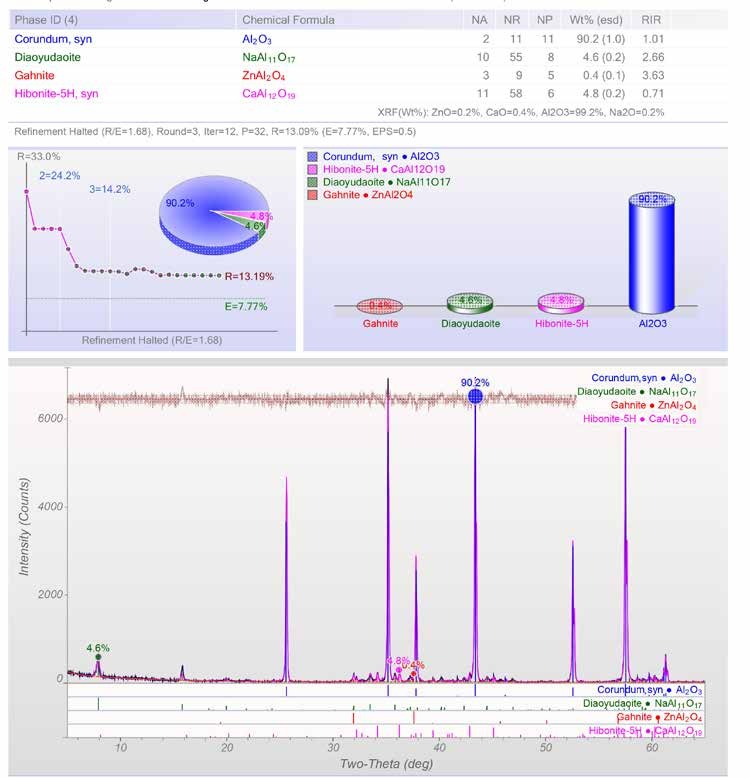Click the Hibonite-5H entry in the pattern legend

pos(639,419)
